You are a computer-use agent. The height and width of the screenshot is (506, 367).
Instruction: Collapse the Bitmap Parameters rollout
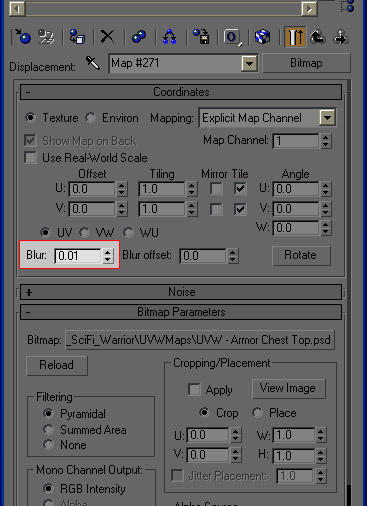pyautogui.click(x=181, y=312)
